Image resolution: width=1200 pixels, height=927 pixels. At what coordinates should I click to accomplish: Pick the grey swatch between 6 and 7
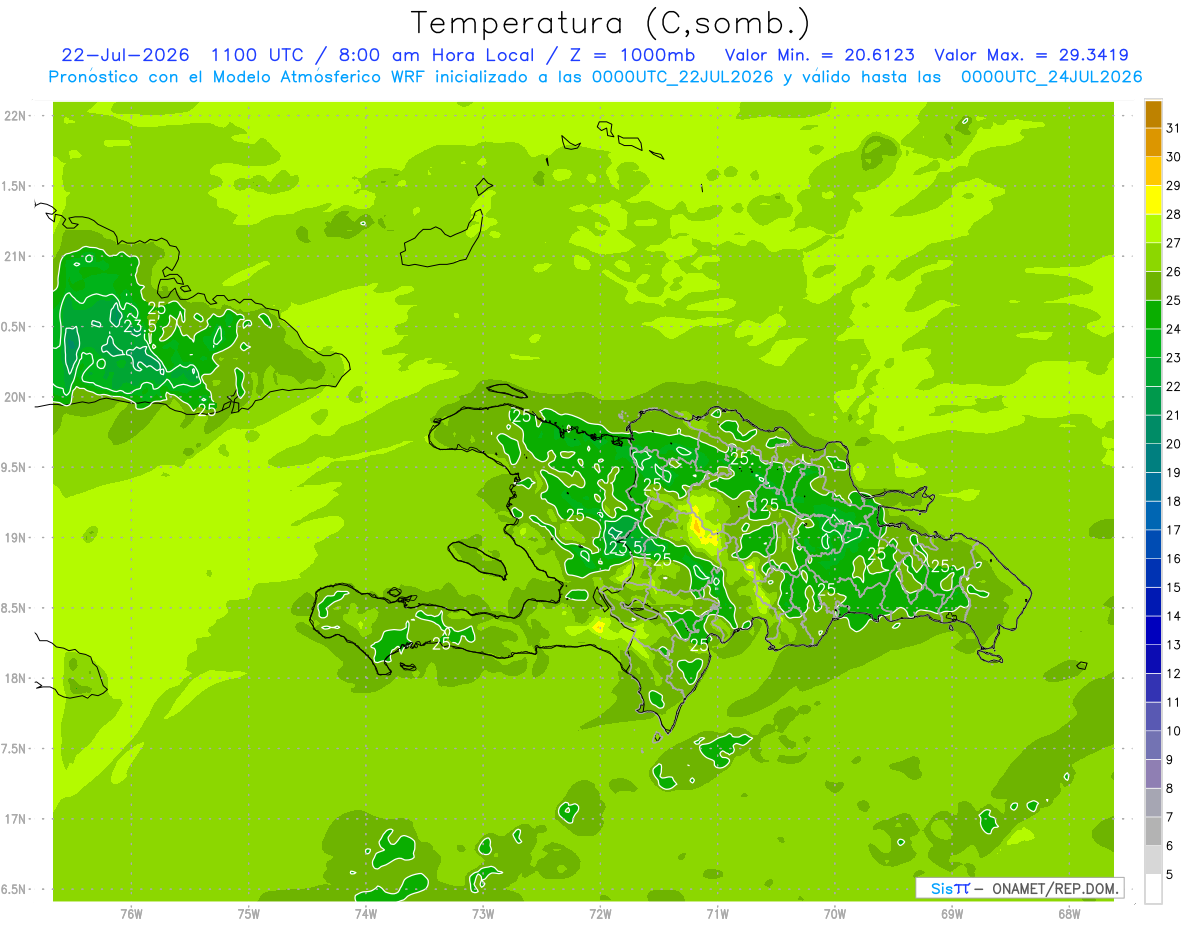pyautogui.click(x=1153, y=831)
